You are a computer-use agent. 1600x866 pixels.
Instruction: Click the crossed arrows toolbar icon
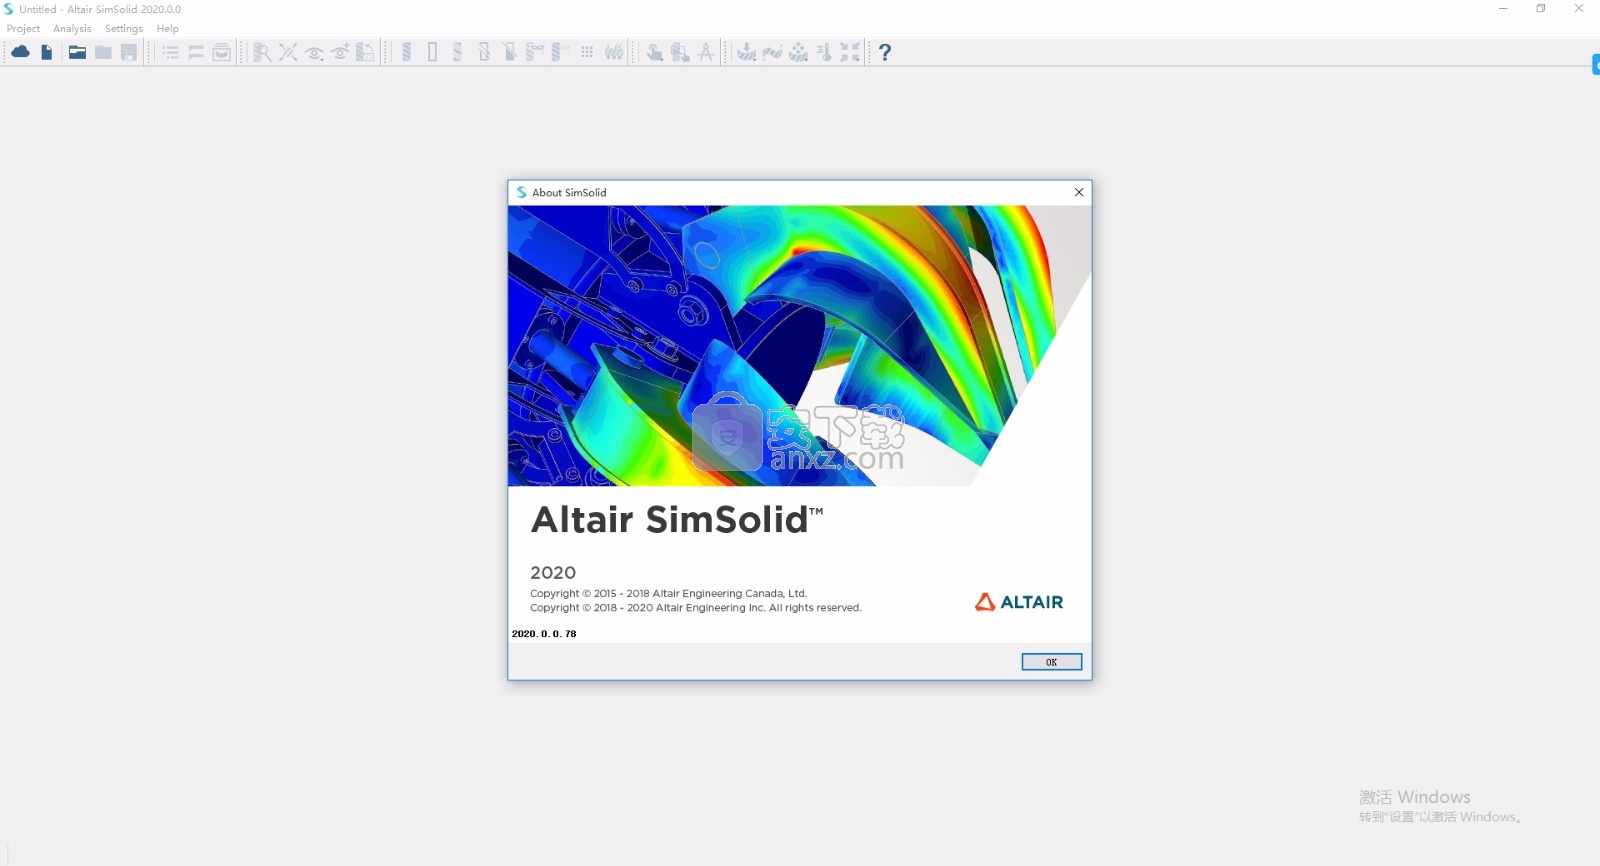[288, 52]
